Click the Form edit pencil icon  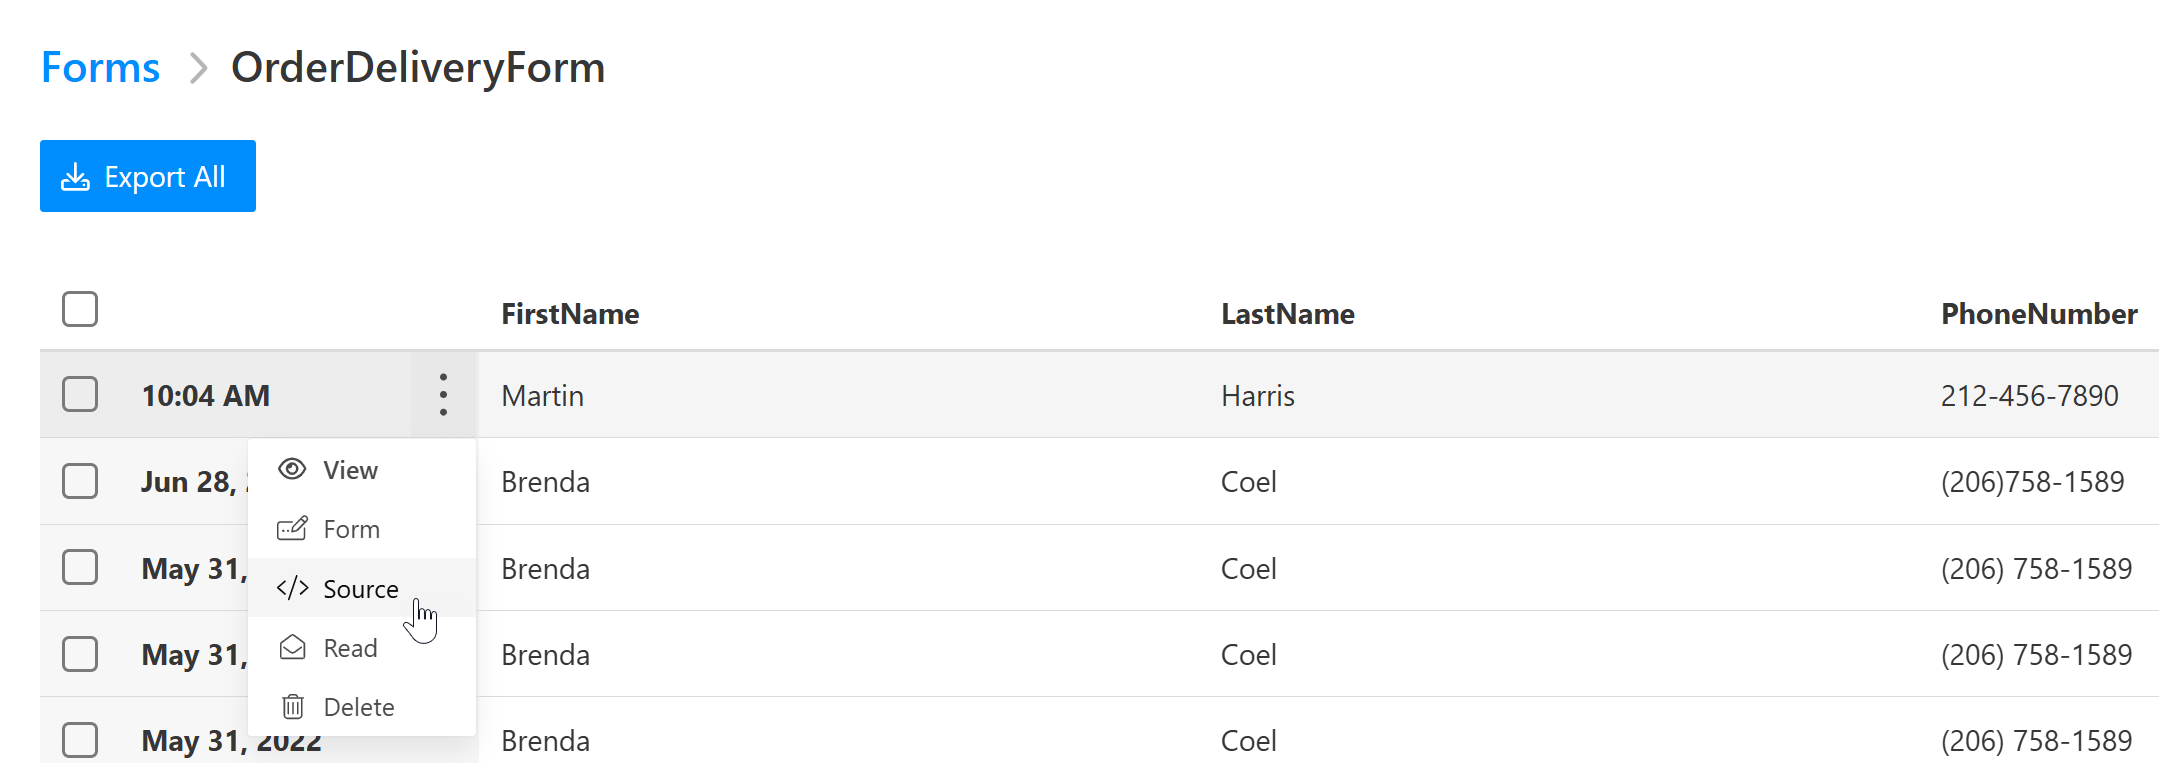[292, 528]
